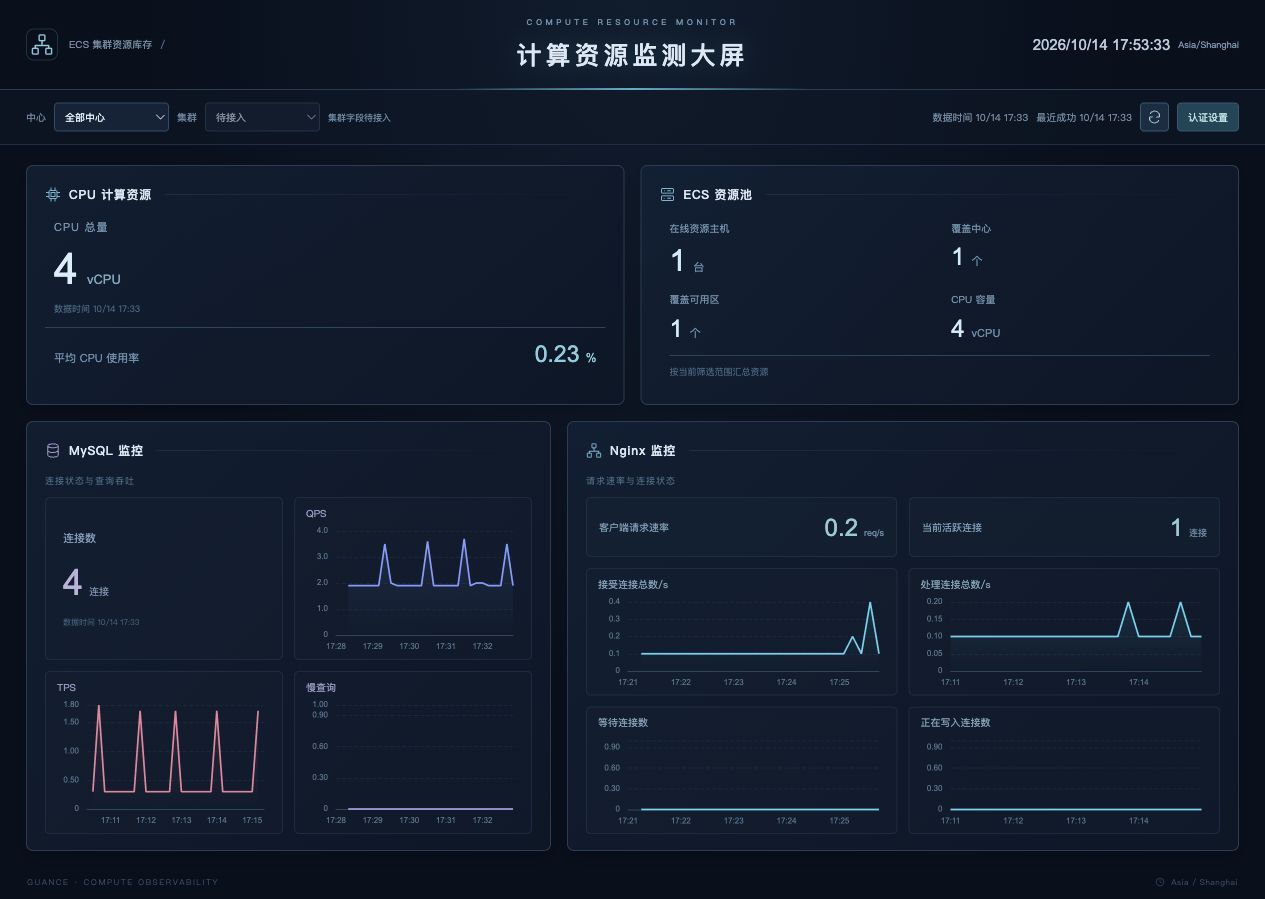Viewport: 1265px width, 899px height.
Task: Click the refresh data icon button
Action: click(x=1154, y=117)
